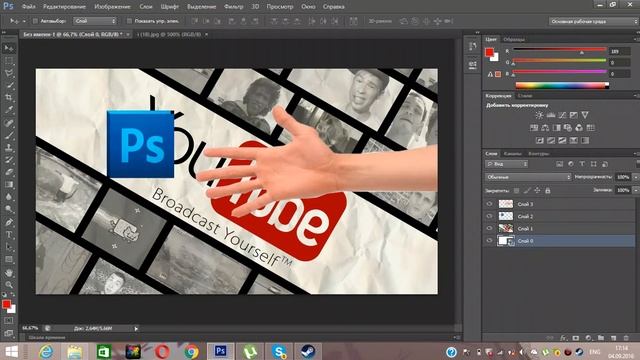Open the History panel icon in the dock
The width and height of the screenshot is (640, 360).
pos(473,47)
